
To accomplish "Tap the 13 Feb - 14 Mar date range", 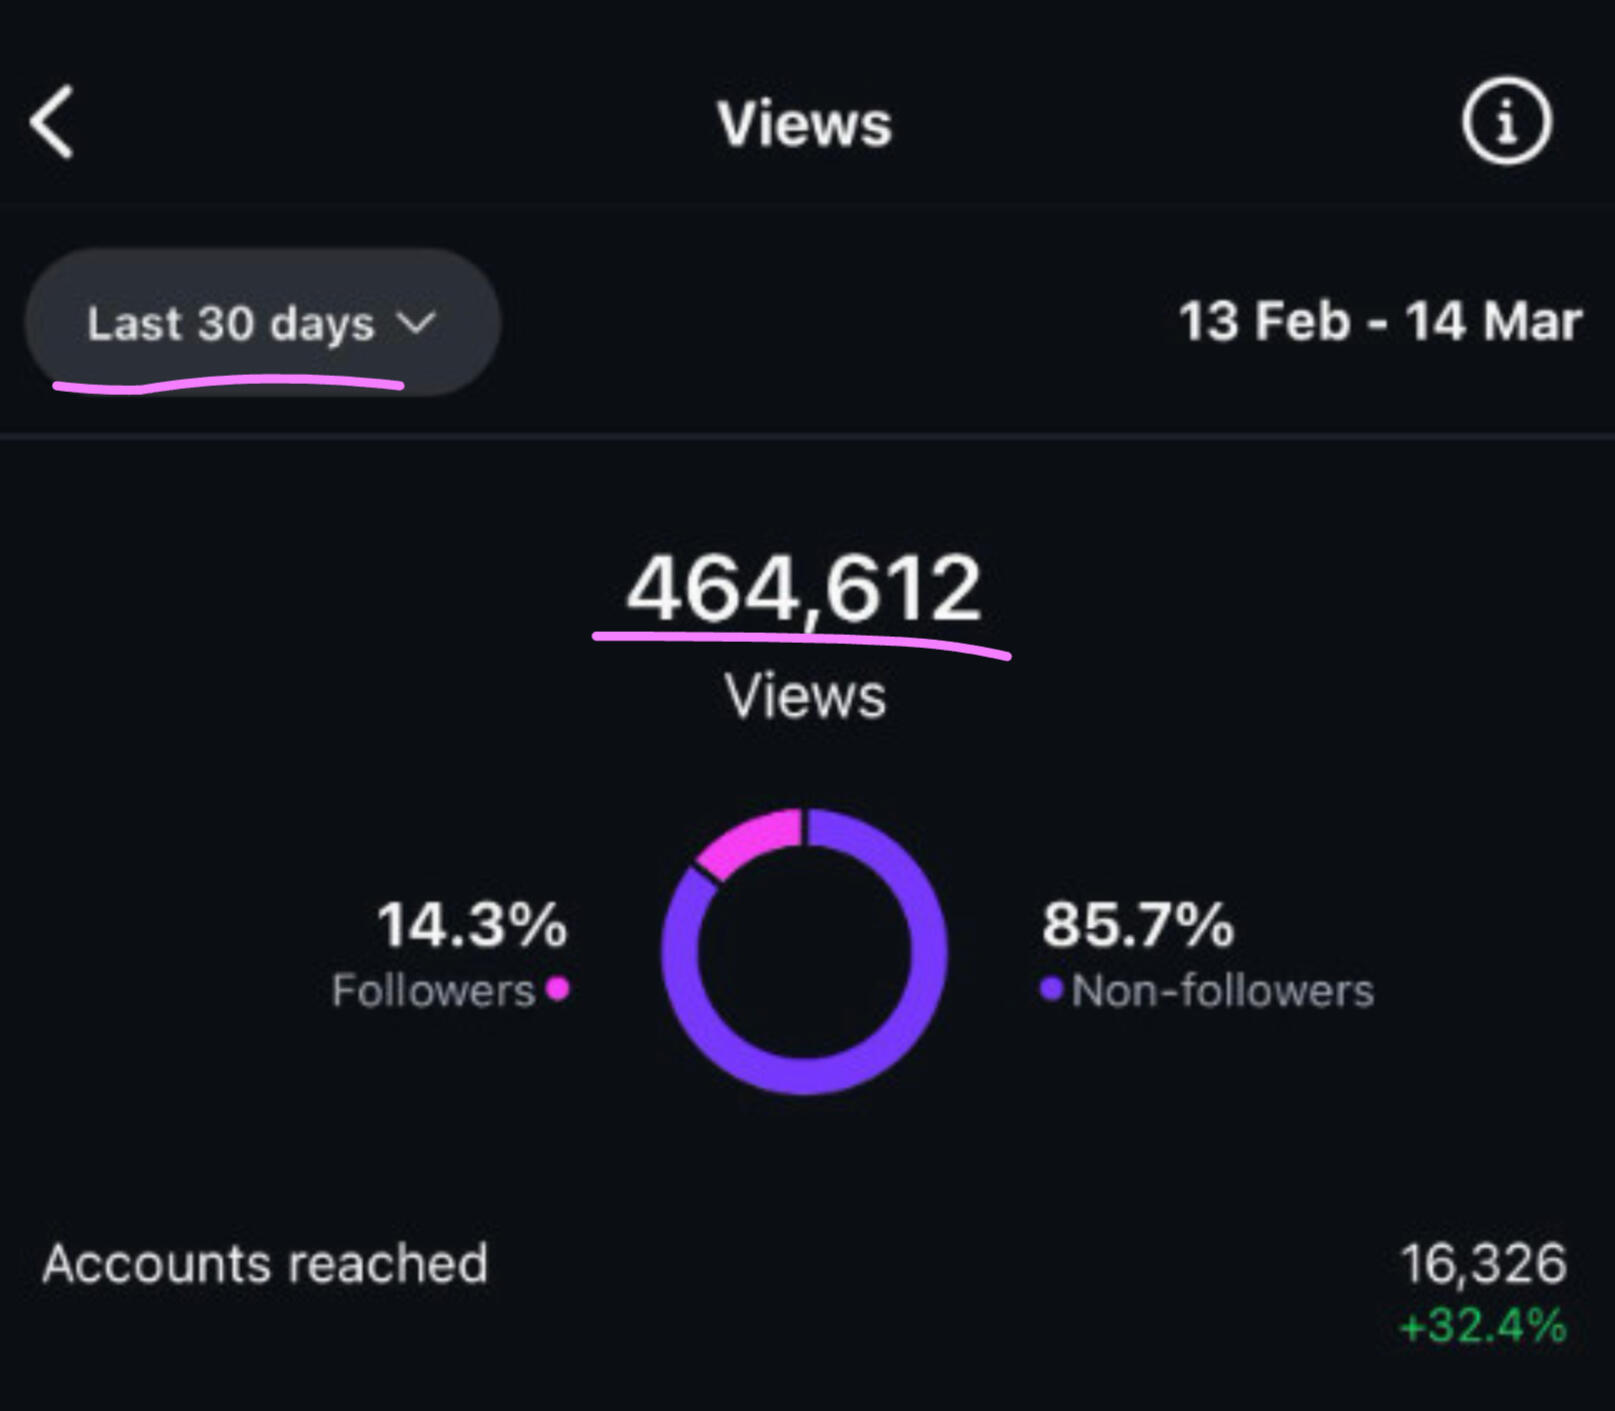I will click(1379, 322).
